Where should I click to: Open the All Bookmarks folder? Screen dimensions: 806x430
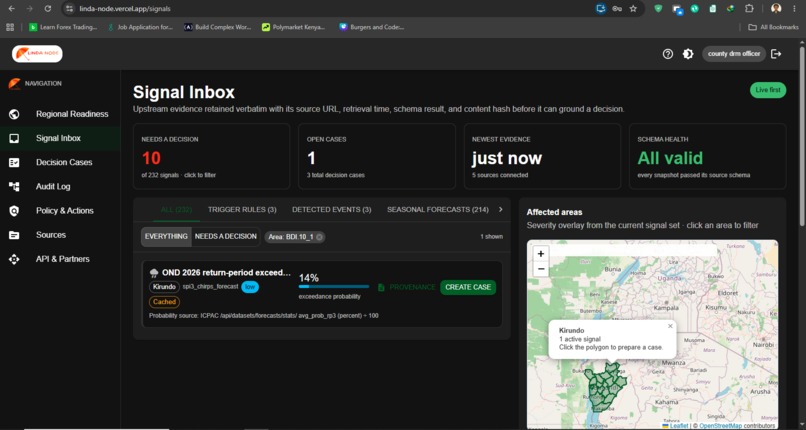tap(773, 27)
